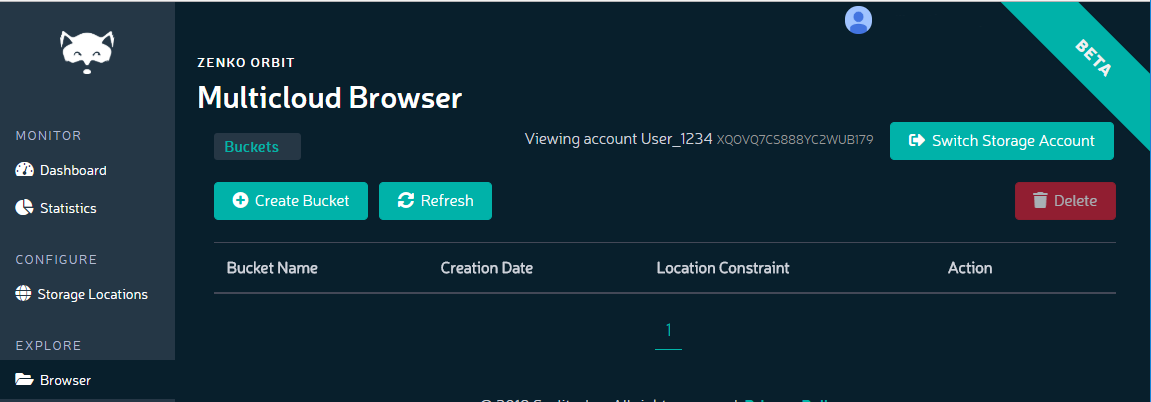Click the Action column header

(x=970, y=268)
